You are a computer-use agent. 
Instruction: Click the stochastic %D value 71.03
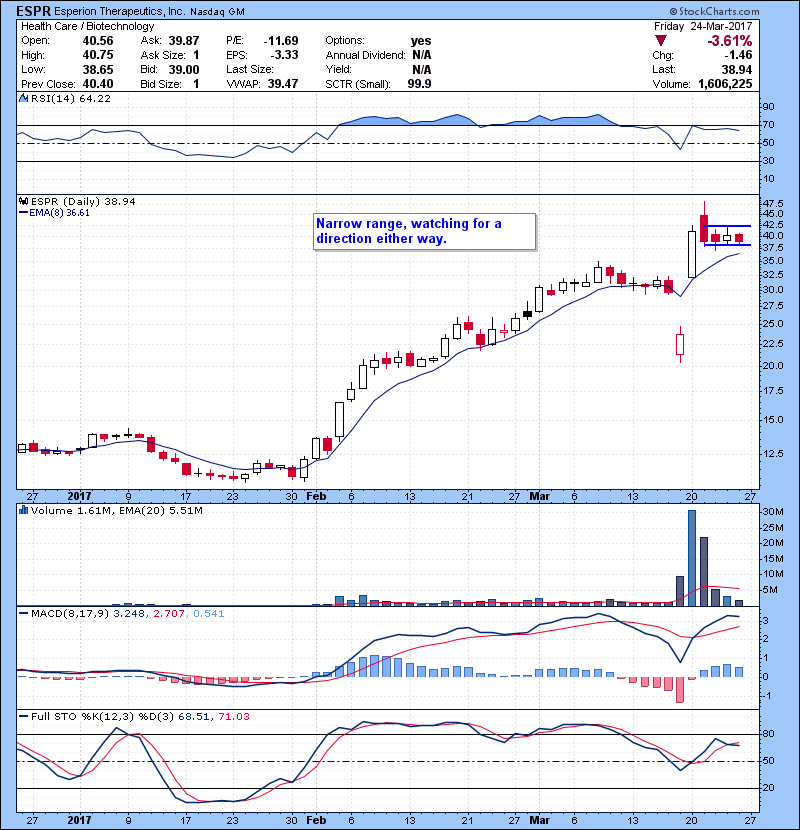[234, 716]
